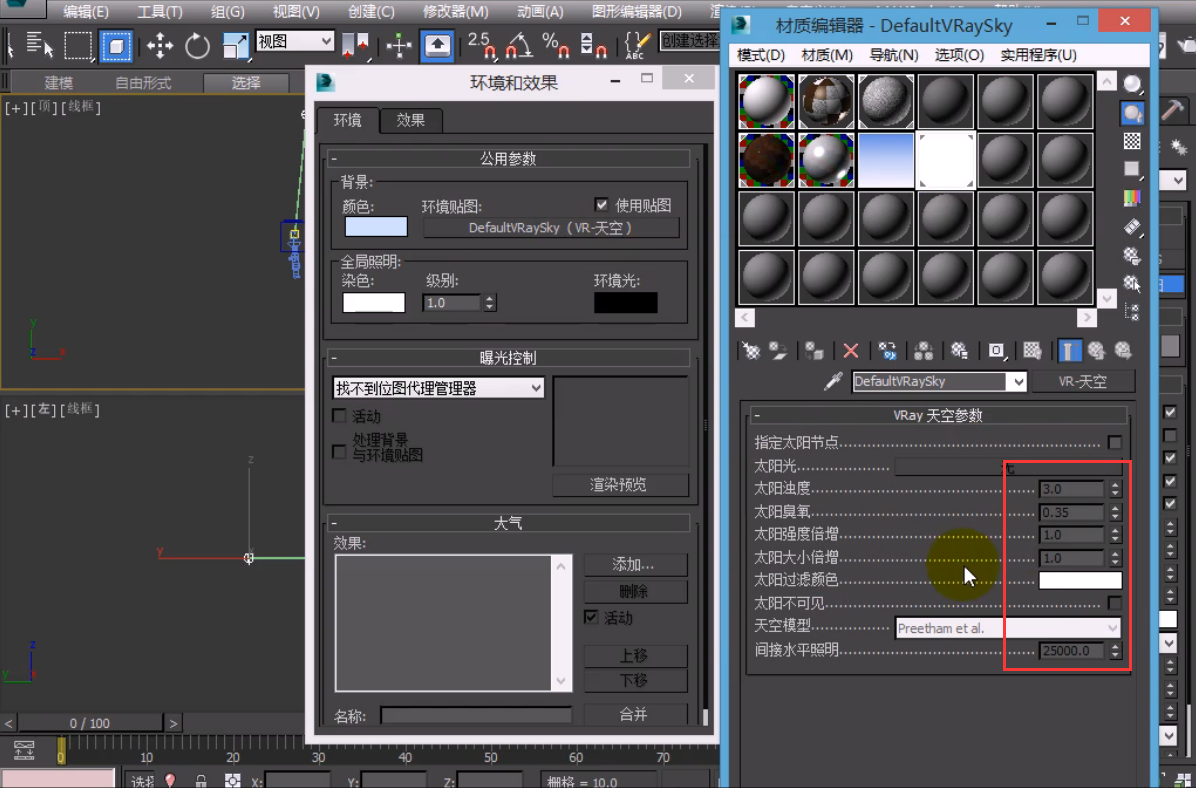Expand the exposure control type dropdown
Screen dimensions: 1196x788
coord(438,388)
